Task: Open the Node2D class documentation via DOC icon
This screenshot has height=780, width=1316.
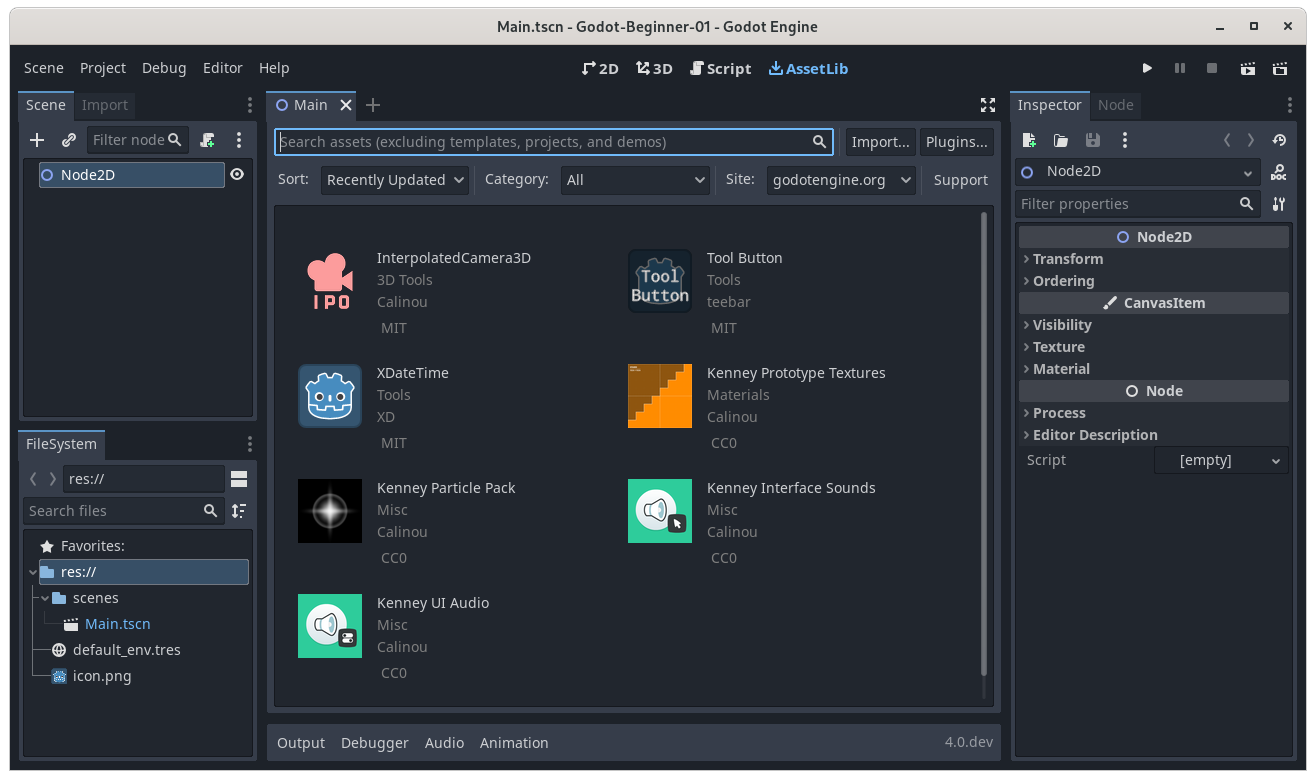Action: 1279,171
